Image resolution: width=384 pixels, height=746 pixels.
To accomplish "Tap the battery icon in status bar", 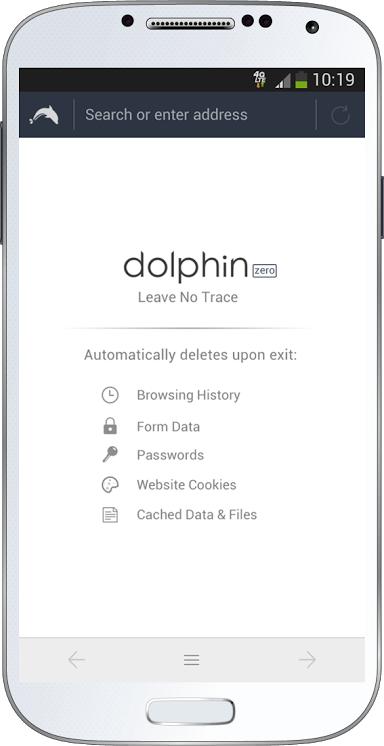I will point(301,79).
